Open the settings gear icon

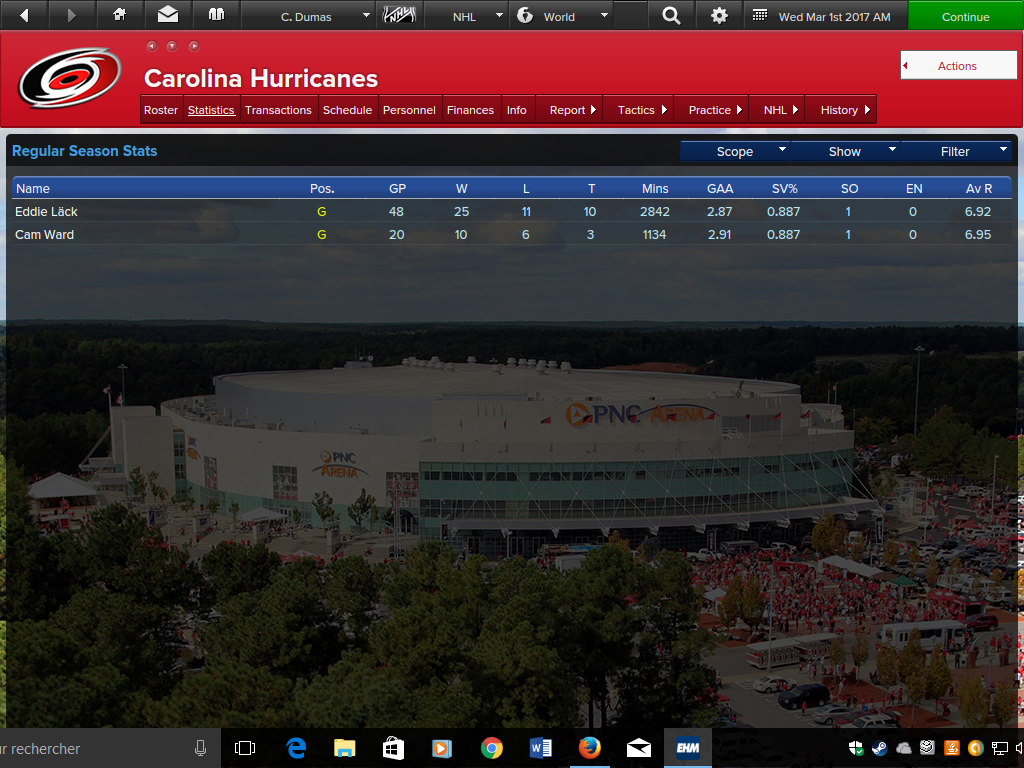click(x=719, y=15)
